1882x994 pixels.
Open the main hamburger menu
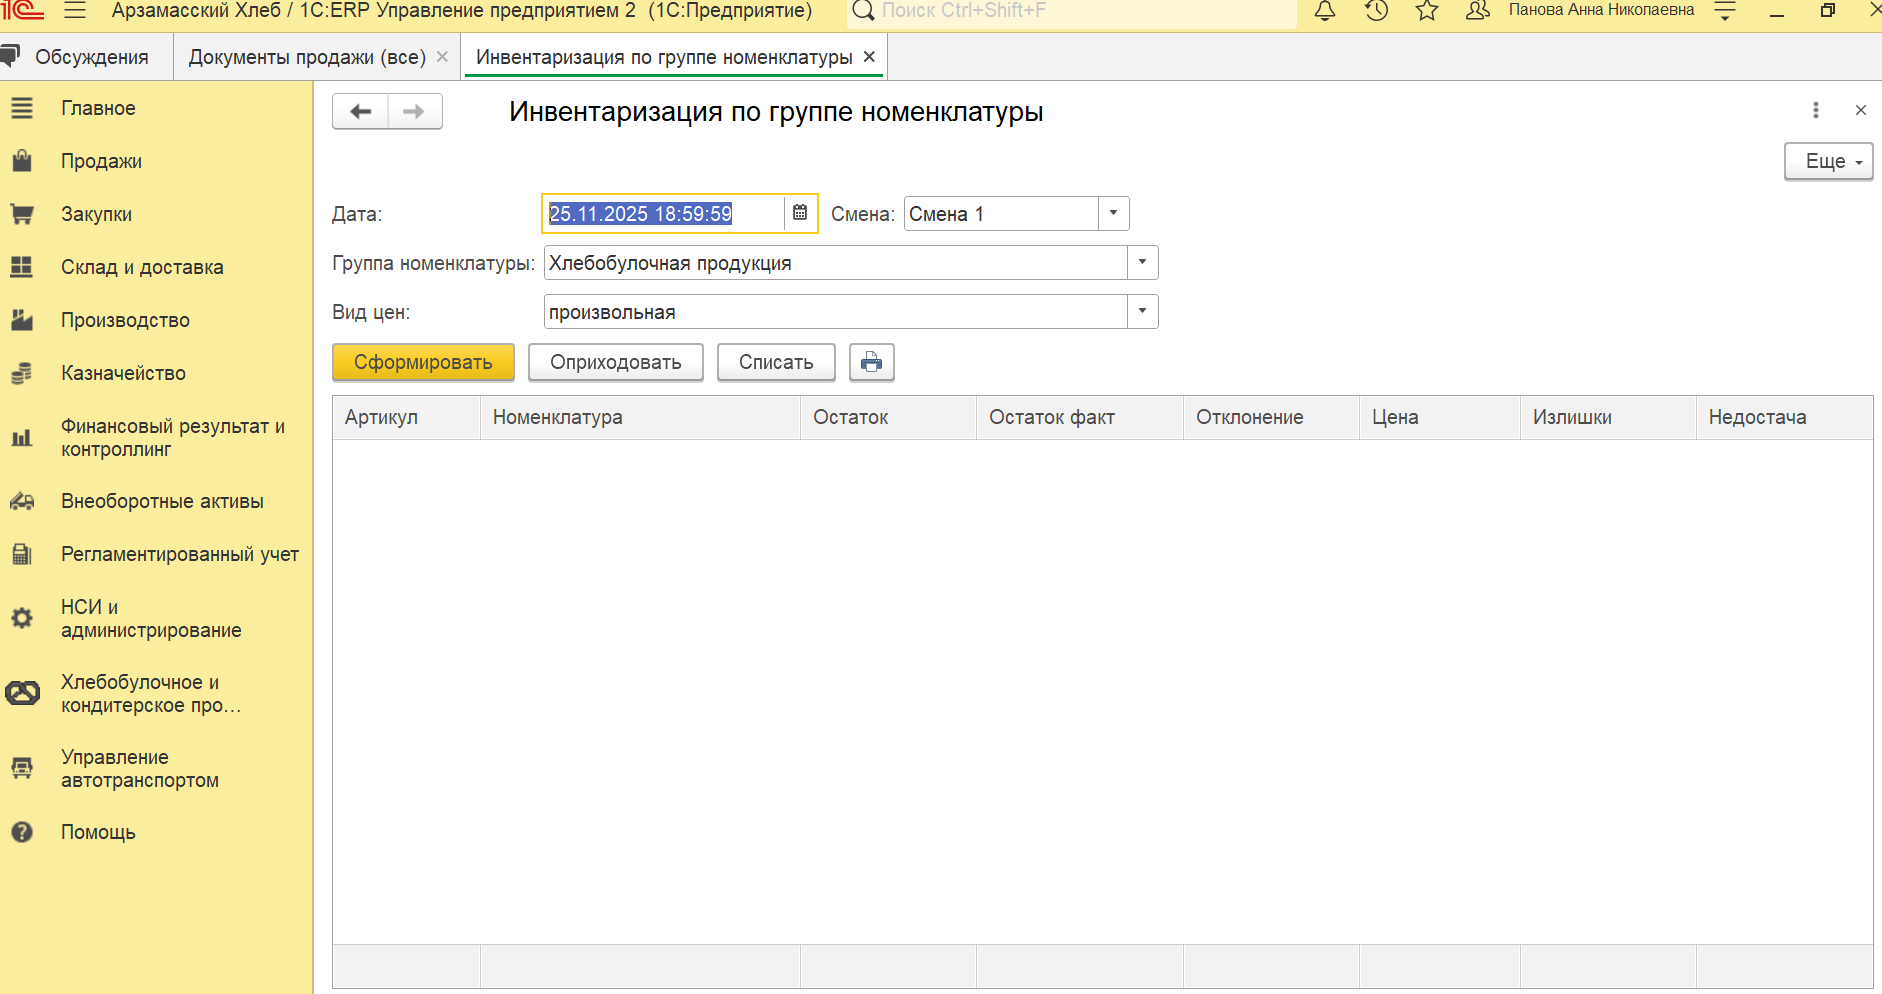75,11
